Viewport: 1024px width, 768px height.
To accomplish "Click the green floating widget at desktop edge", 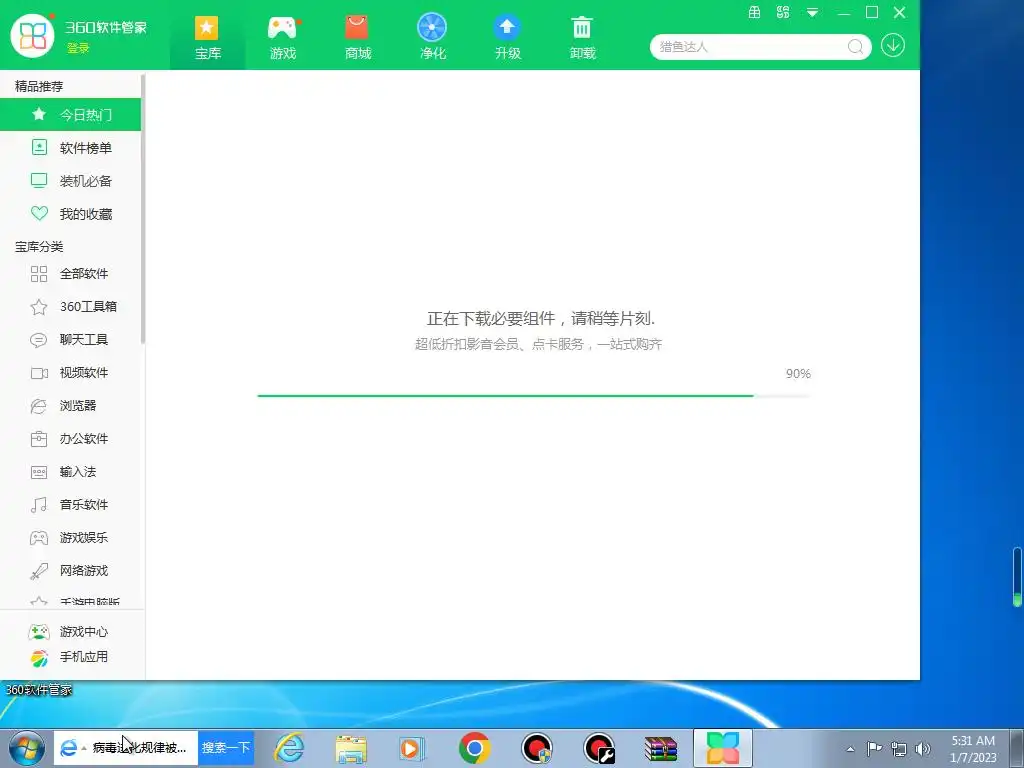I will 1017,577.
